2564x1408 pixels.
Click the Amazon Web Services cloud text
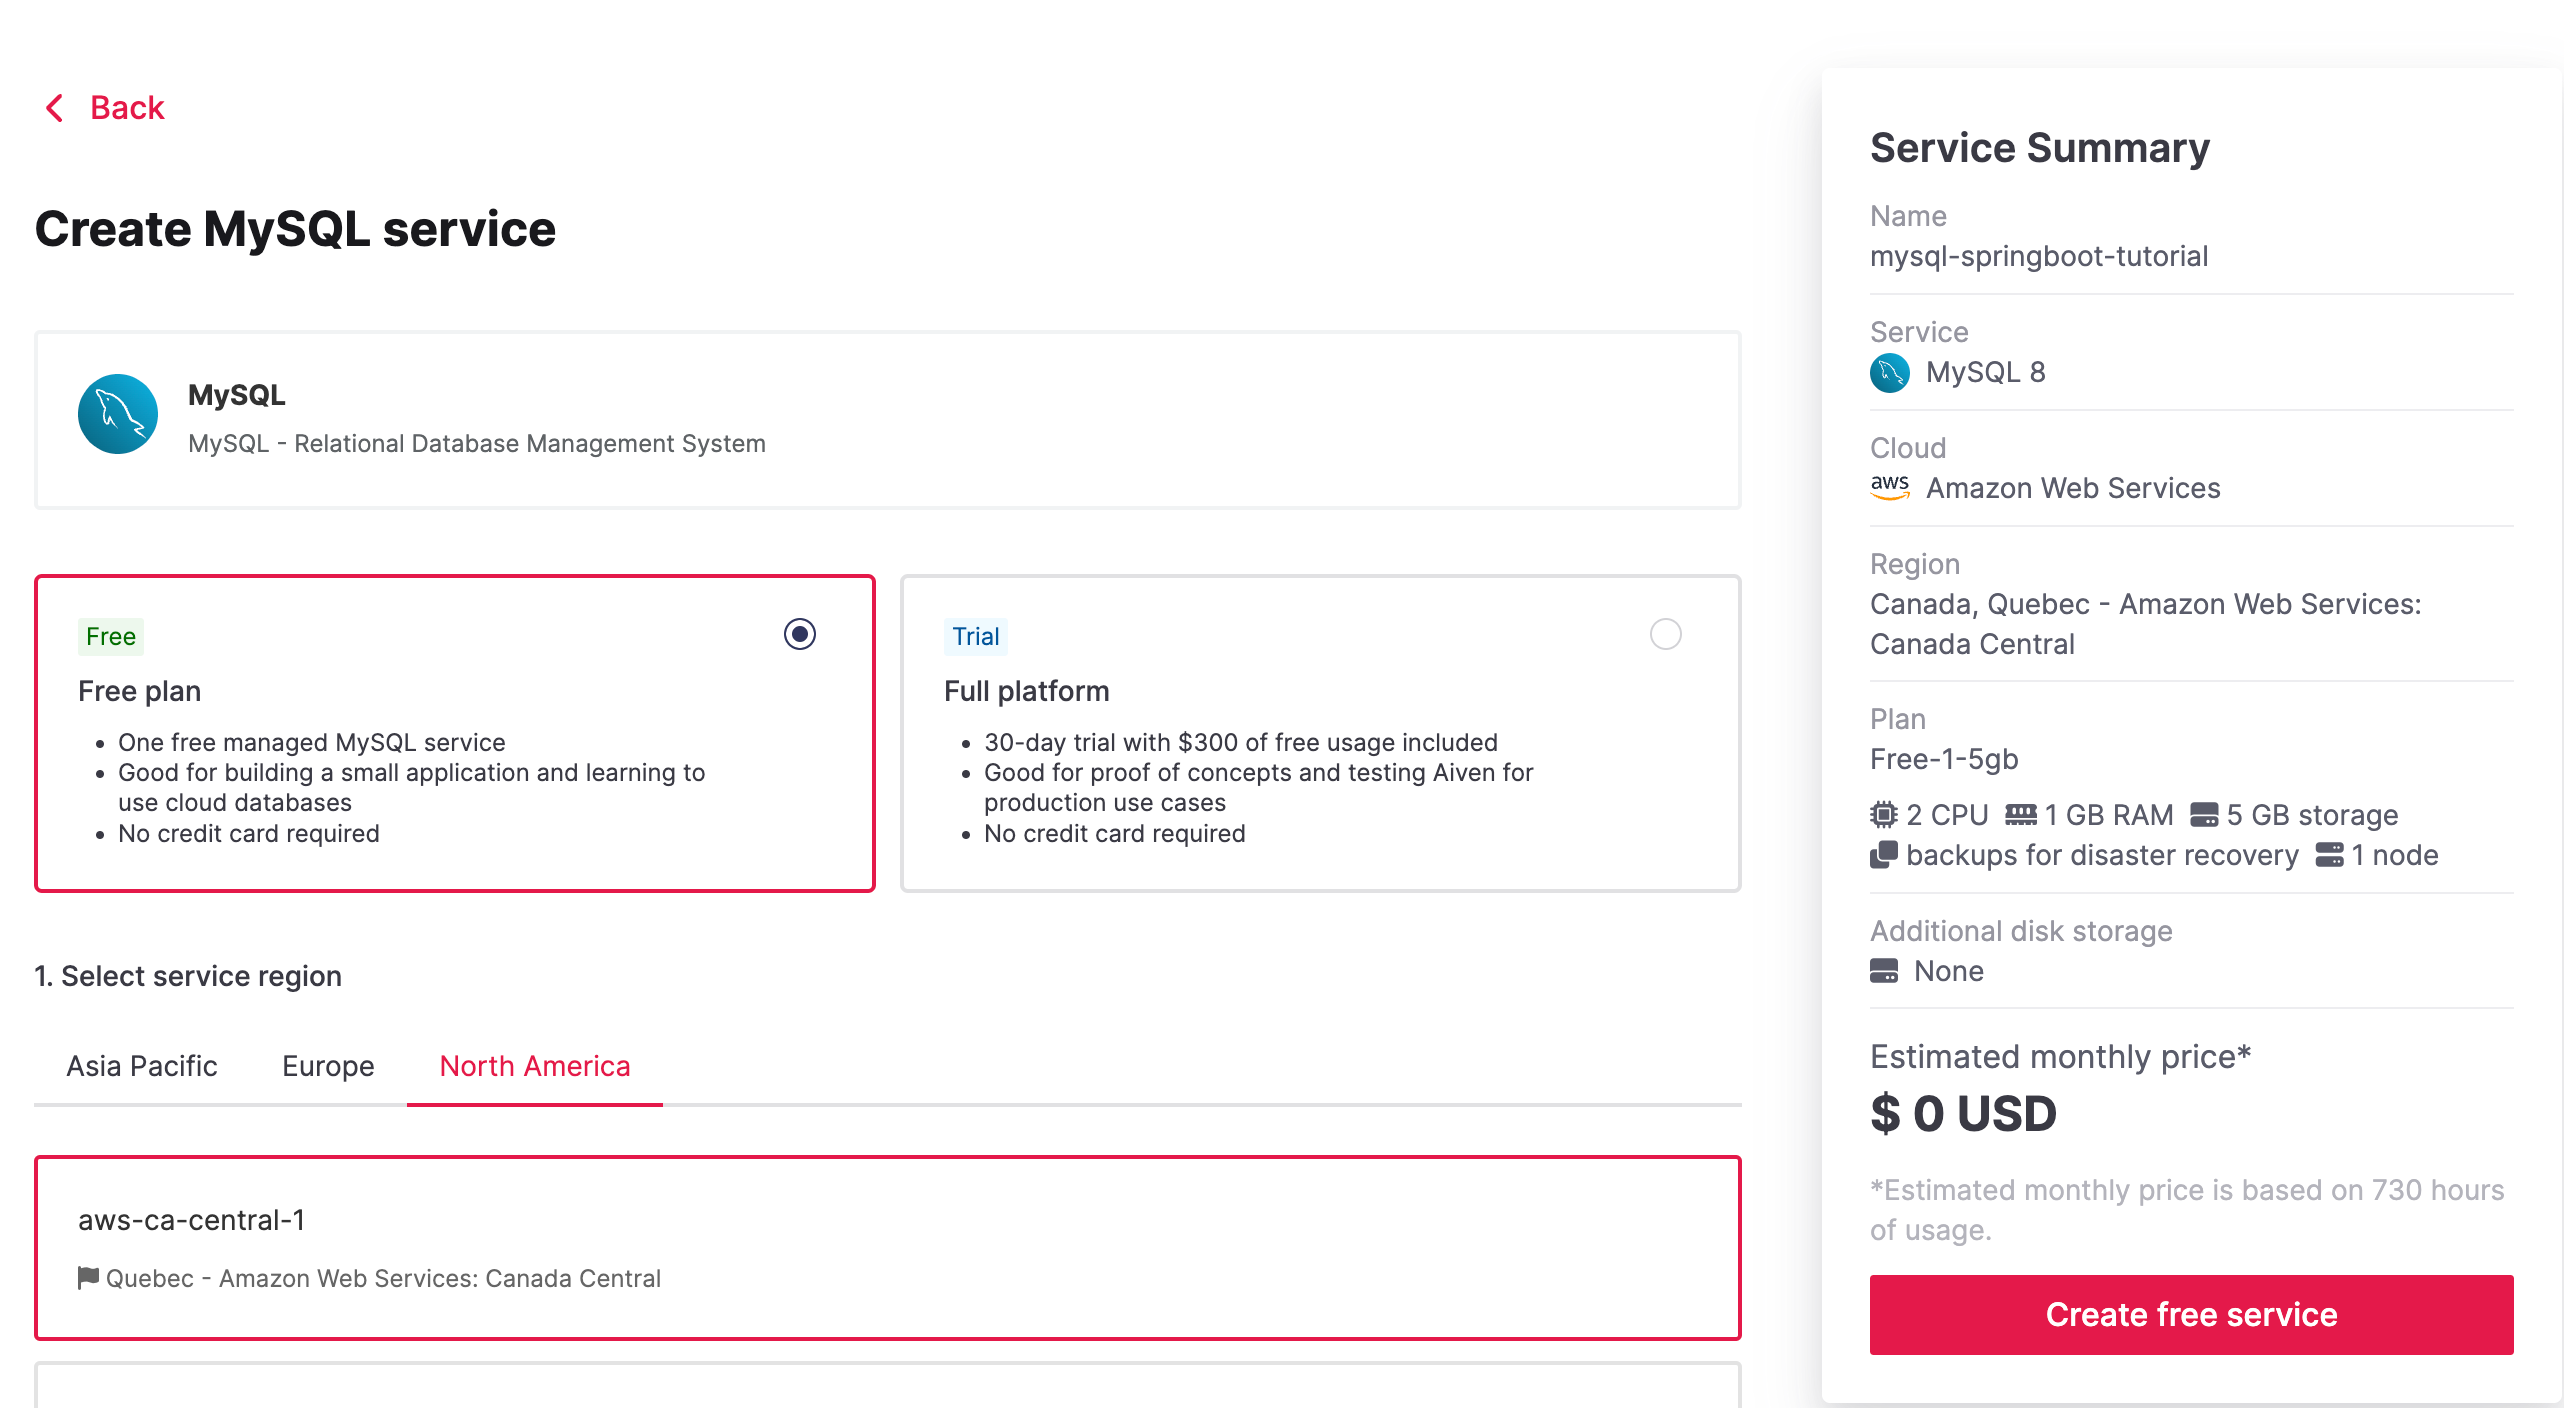[x=2073, y=488]
